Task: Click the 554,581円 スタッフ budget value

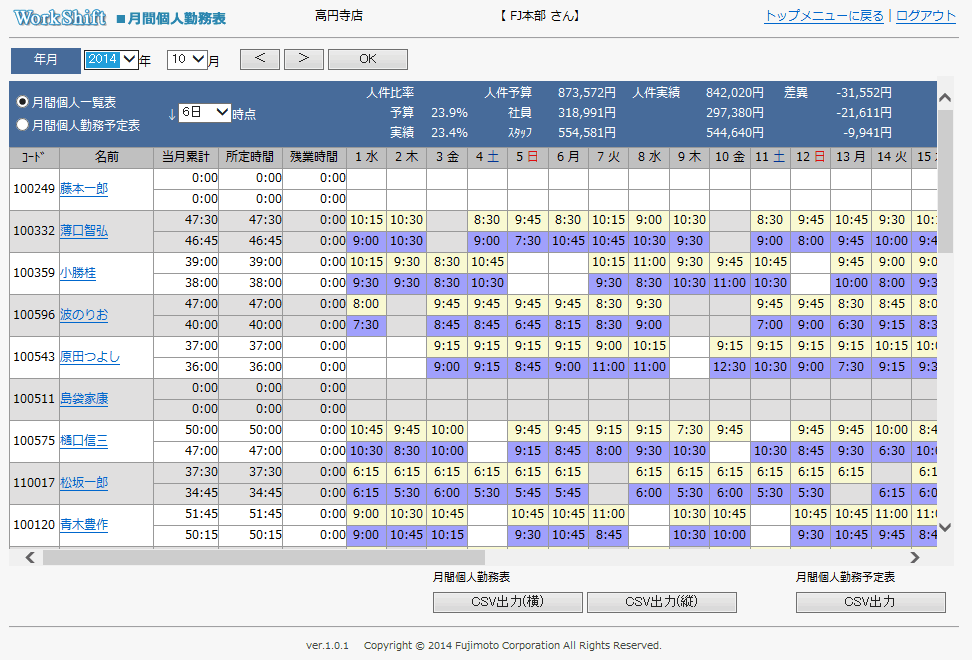Action: click(586, 132)
